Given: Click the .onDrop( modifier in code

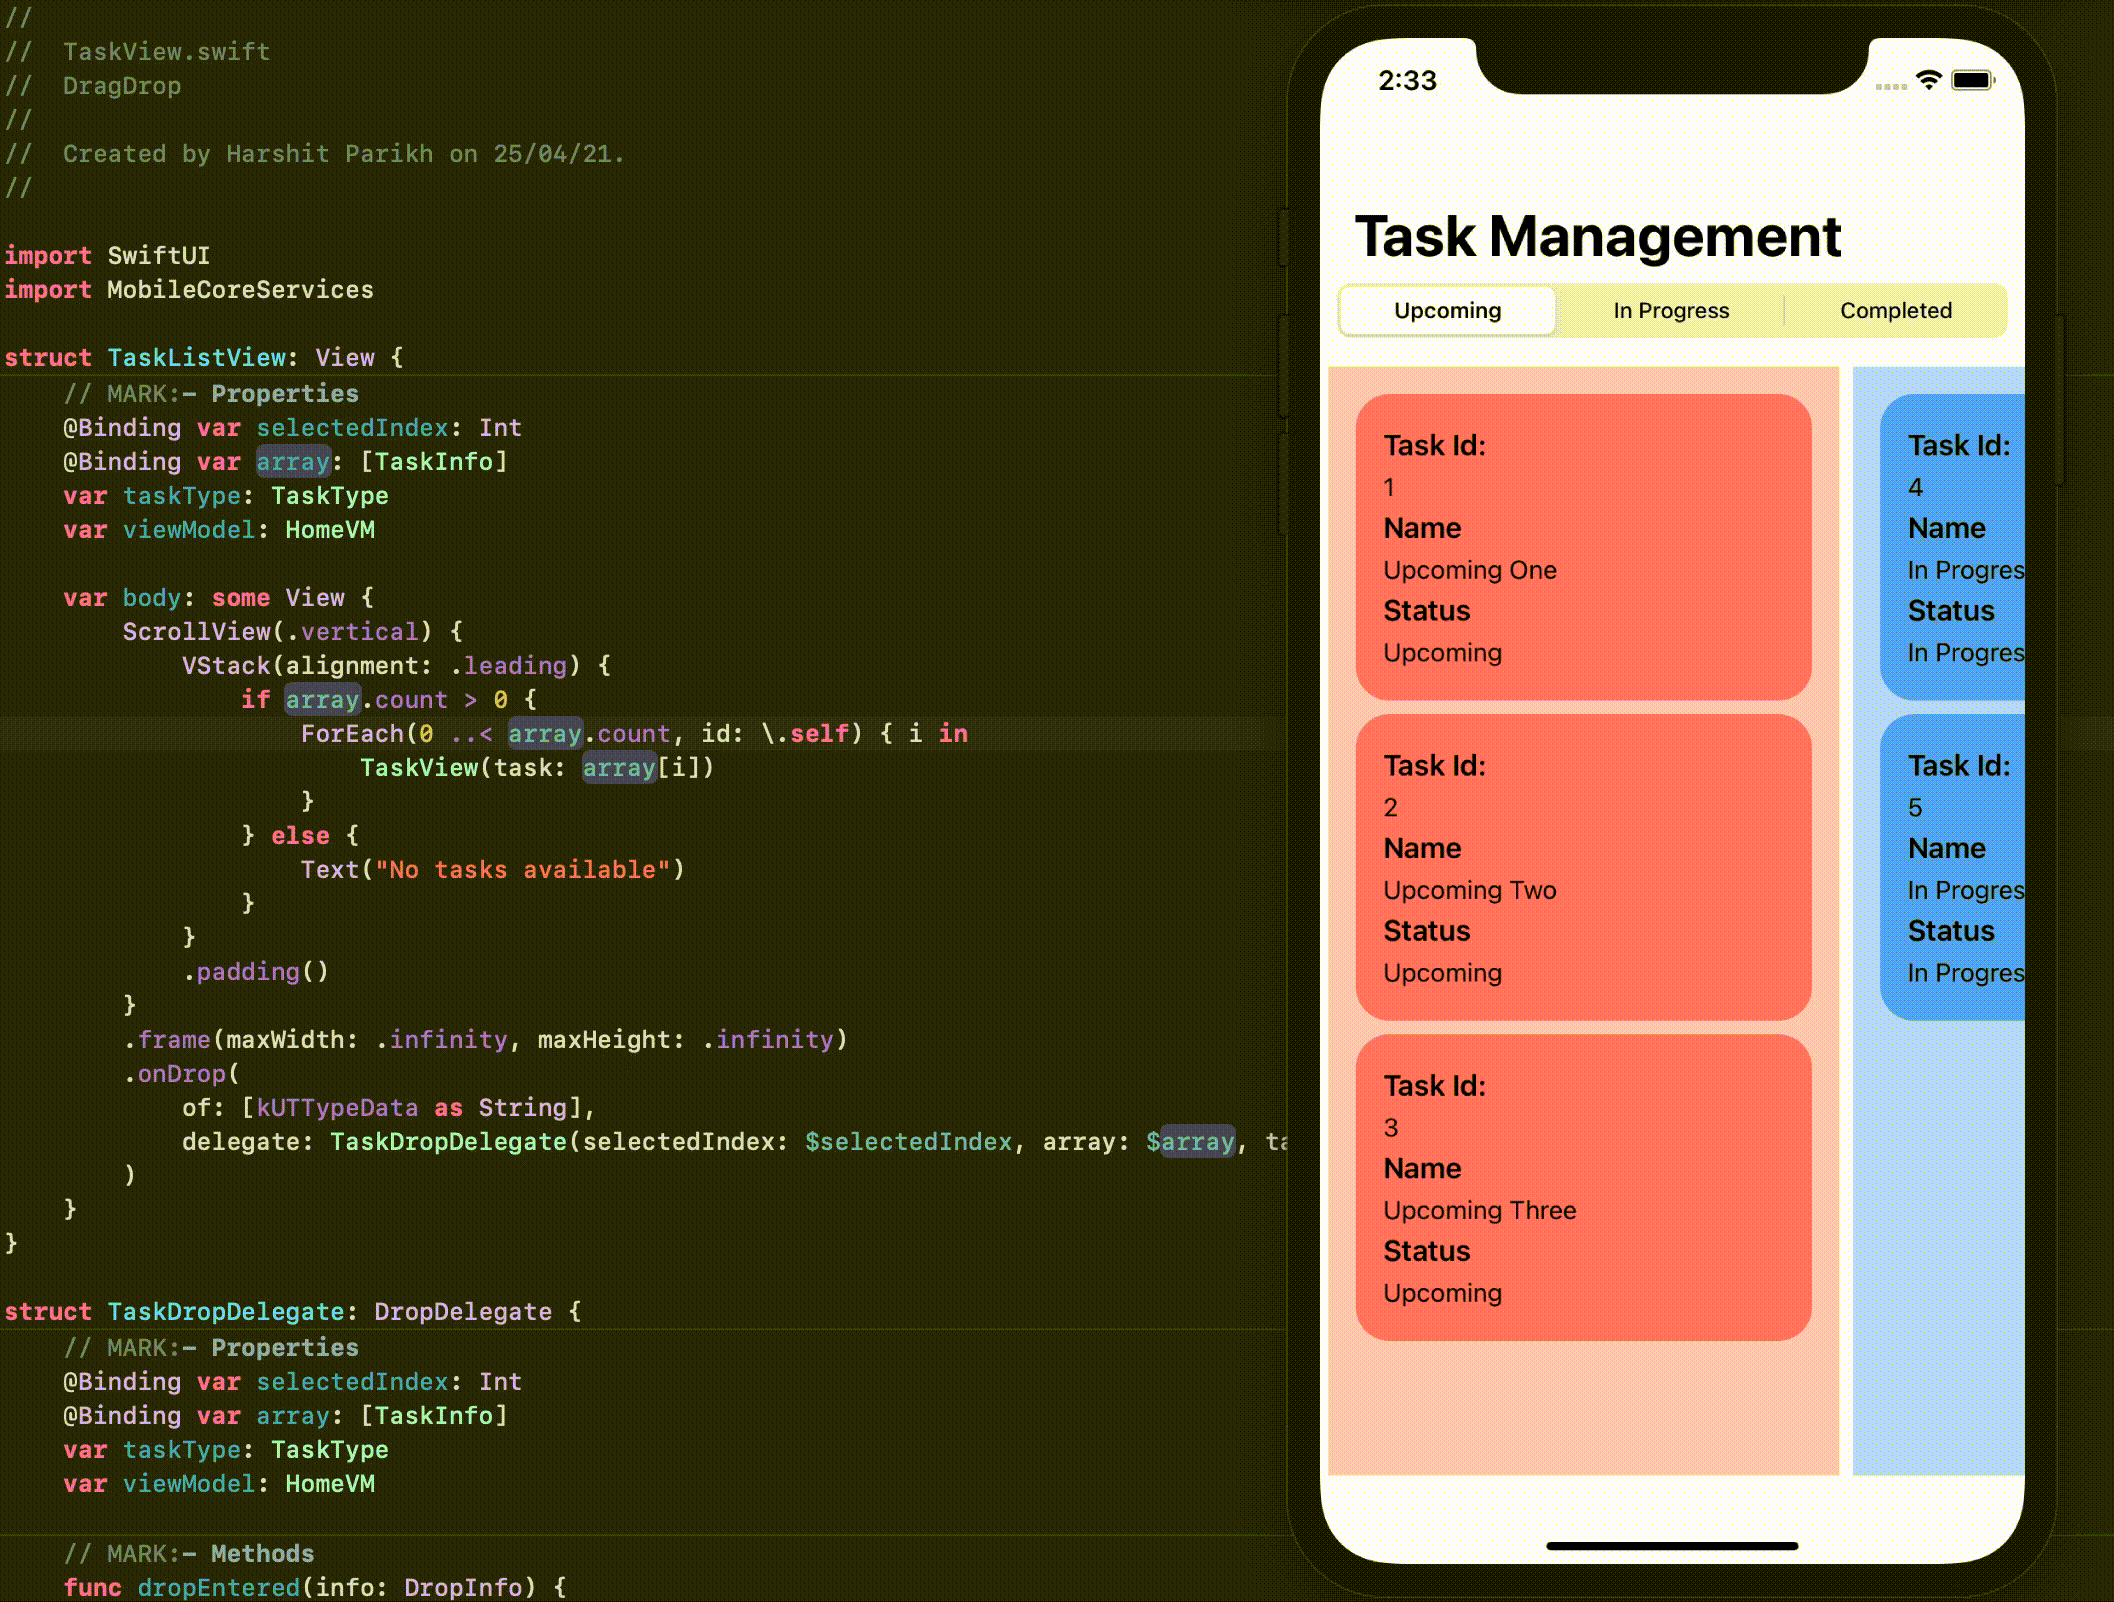Looking at the screenshot, I should 182,1074.
